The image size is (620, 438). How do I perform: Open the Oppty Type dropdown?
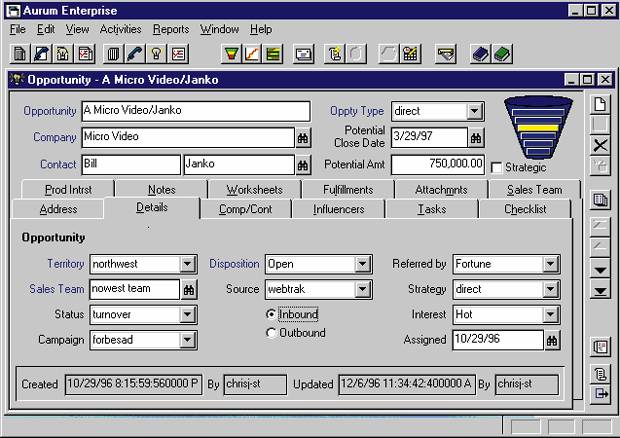coord(475,111)
